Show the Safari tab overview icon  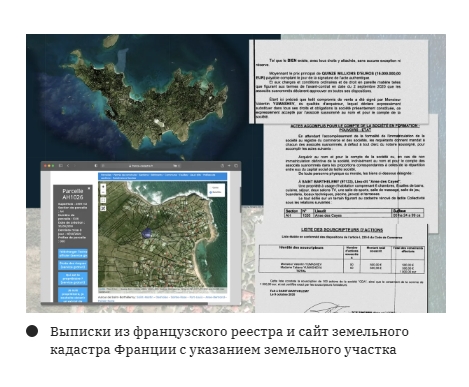click(236, 166)
